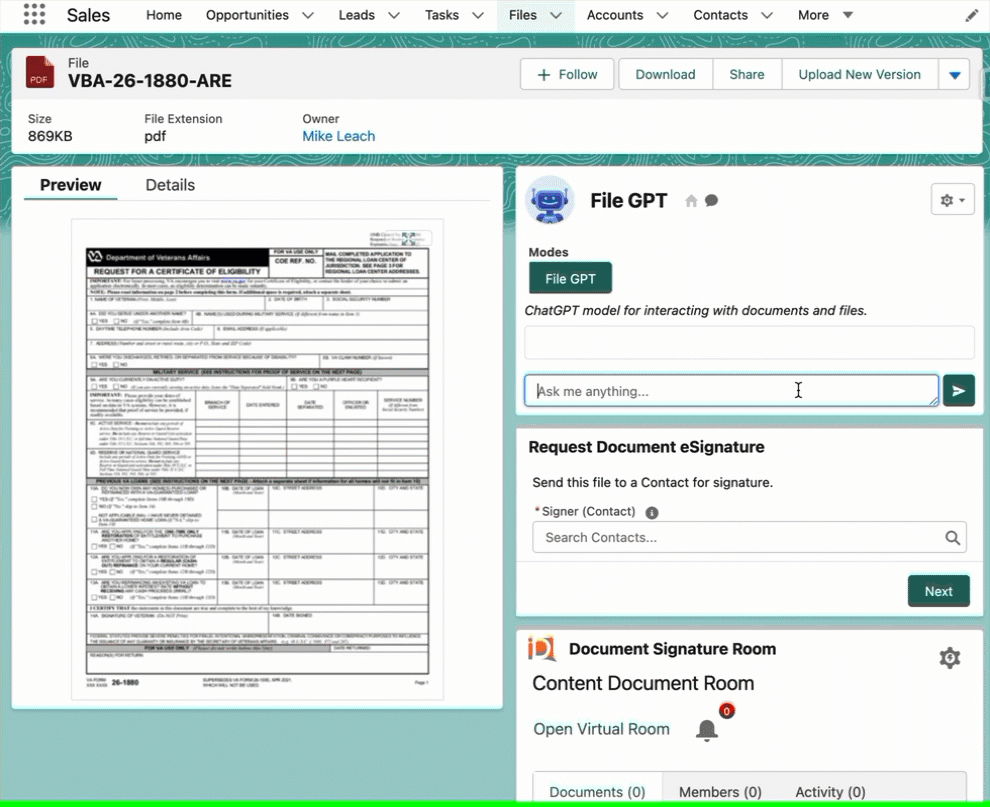Click the search magnifier in Search Contacts
Viewport: 990px width, 807px height.
pos(953,537)
